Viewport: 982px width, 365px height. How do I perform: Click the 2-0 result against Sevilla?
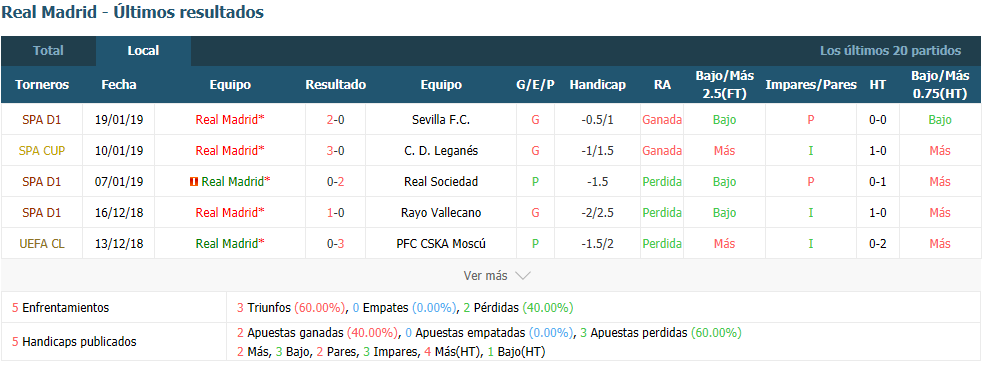pyautogui.click(x=335, y=120)
